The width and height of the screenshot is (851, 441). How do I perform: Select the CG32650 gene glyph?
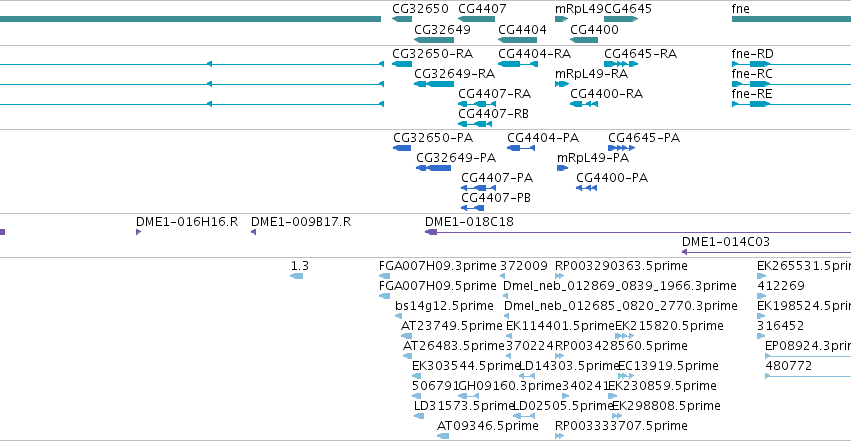tap(402, 19)
